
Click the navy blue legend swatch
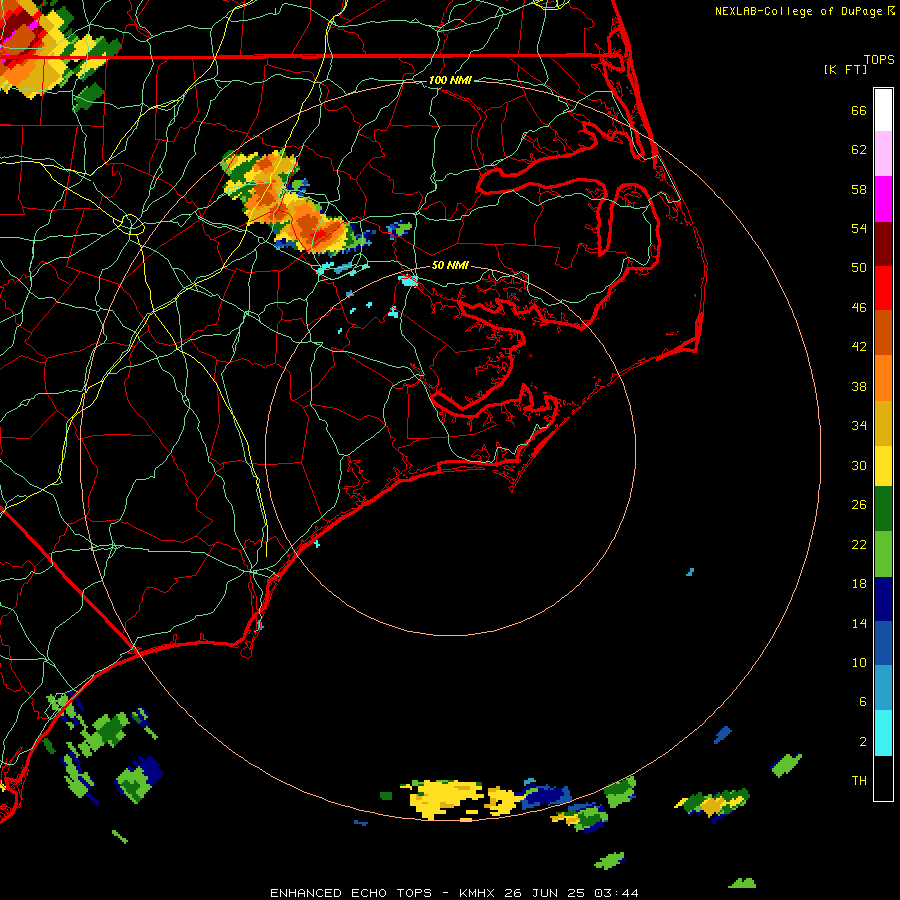pyautogui.click(x=883, y=599)
